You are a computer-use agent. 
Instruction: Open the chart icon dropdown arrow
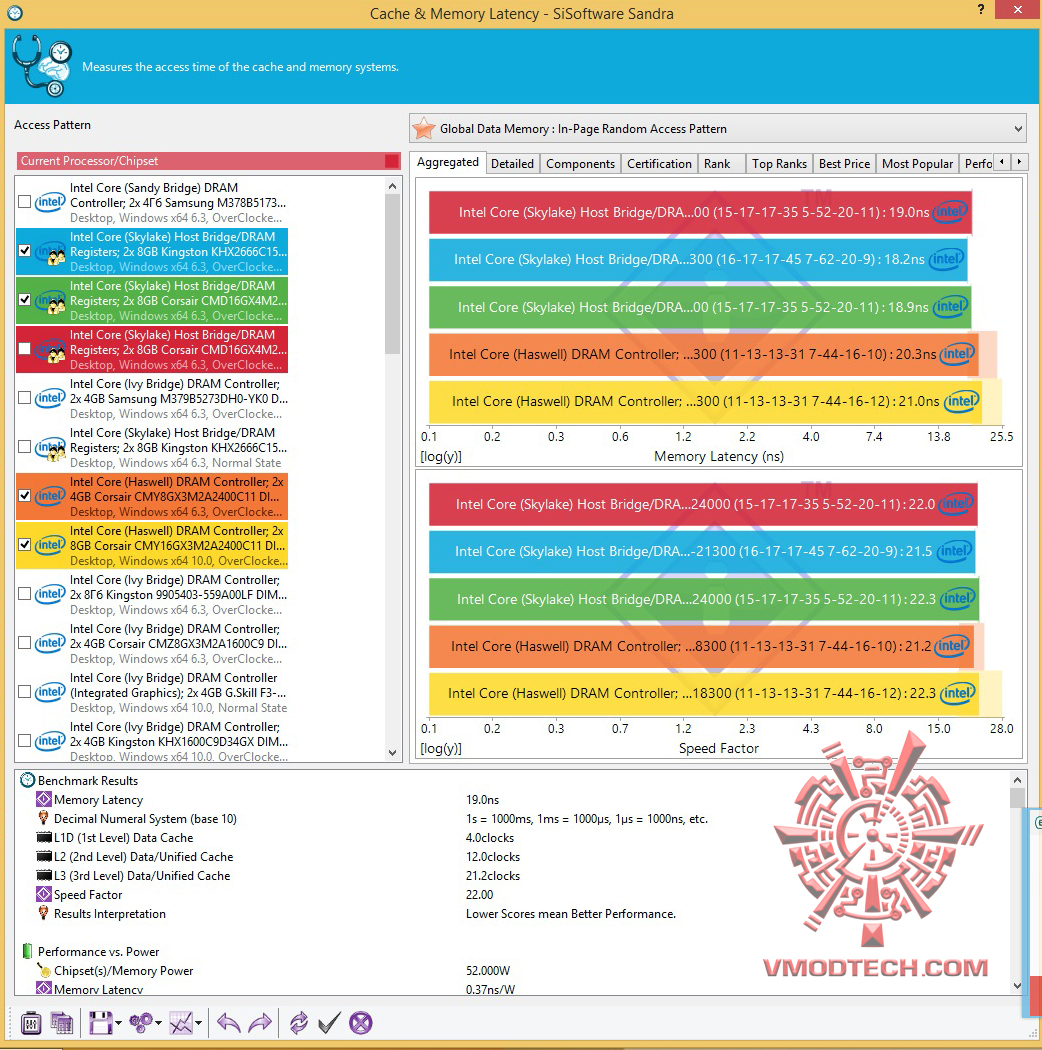199,1023
